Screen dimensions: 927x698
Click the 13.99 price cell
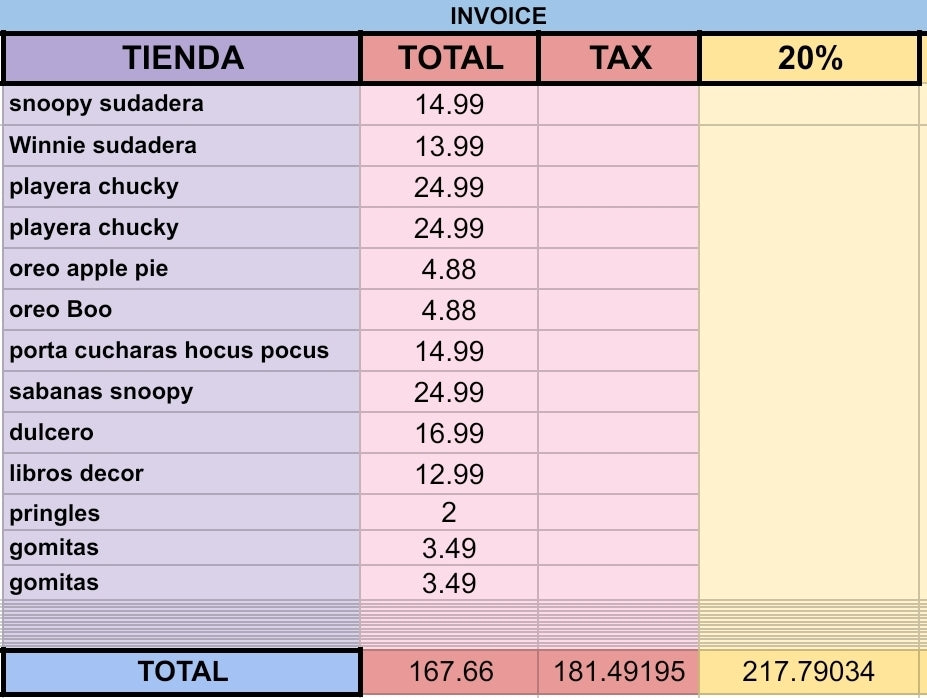449,147
